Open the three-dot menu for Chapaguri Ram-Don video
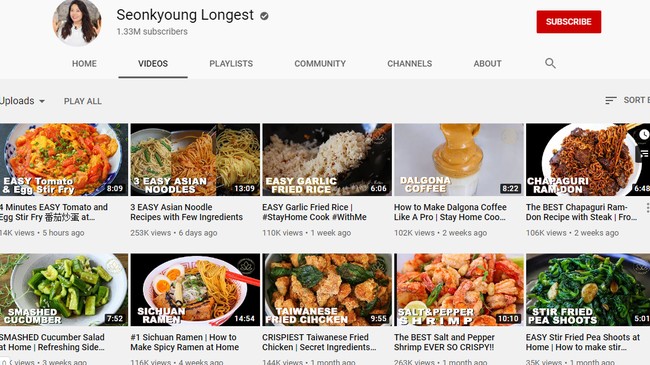Image resolution: width=650 pixels, height=365 pixels. point(647,207)
